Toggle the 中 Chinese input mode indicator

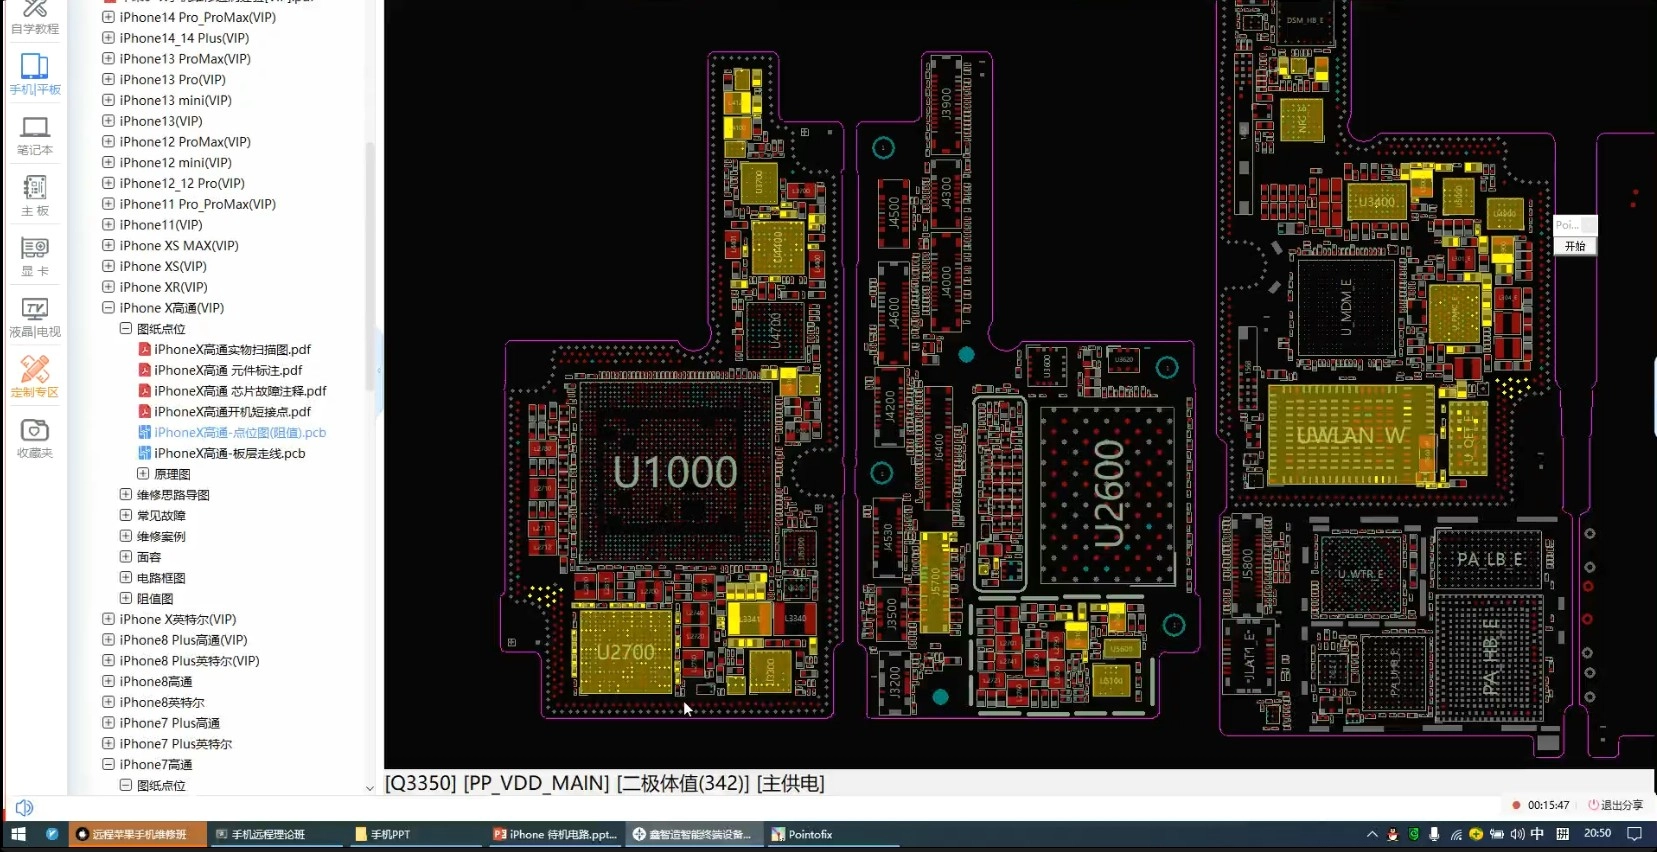(x=1537, y=834)
